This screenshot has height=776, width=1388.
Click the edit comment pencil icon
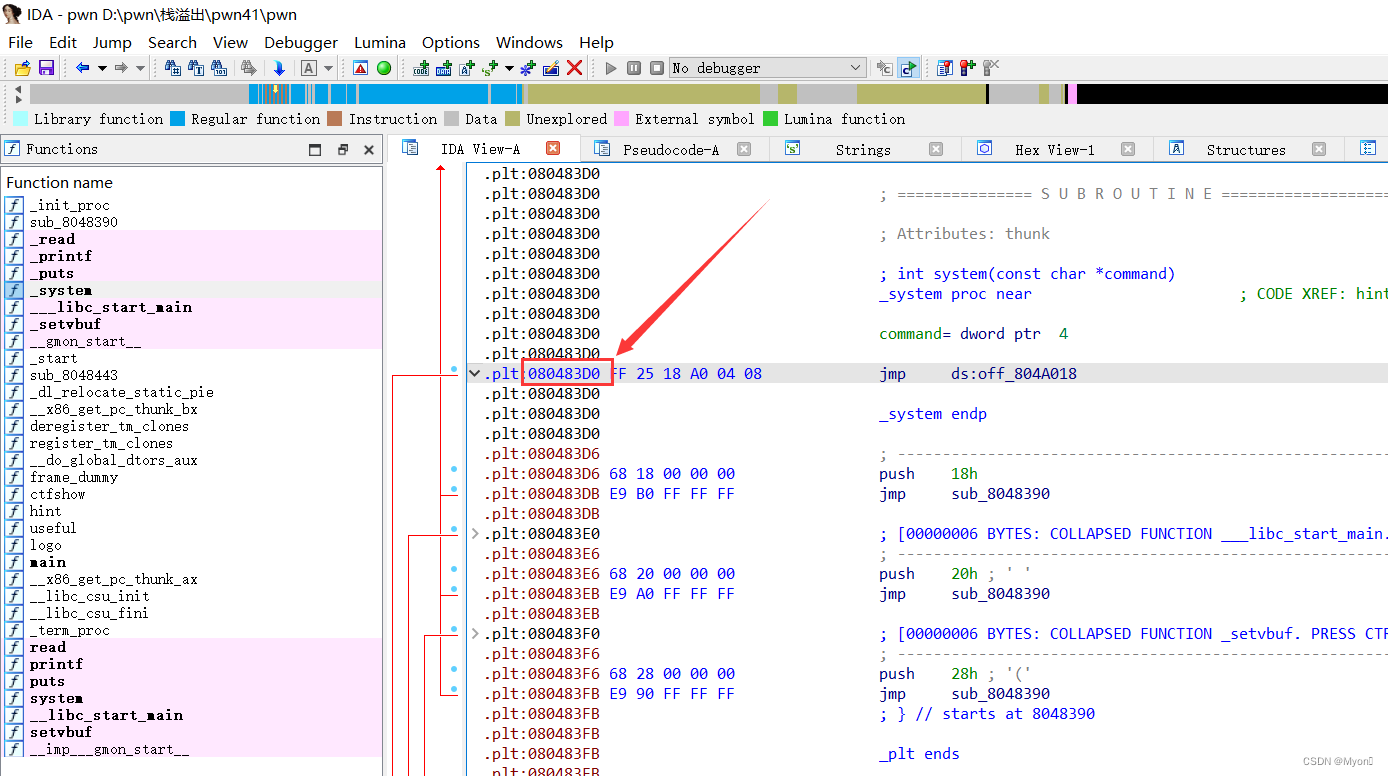(x=550, y=67)
